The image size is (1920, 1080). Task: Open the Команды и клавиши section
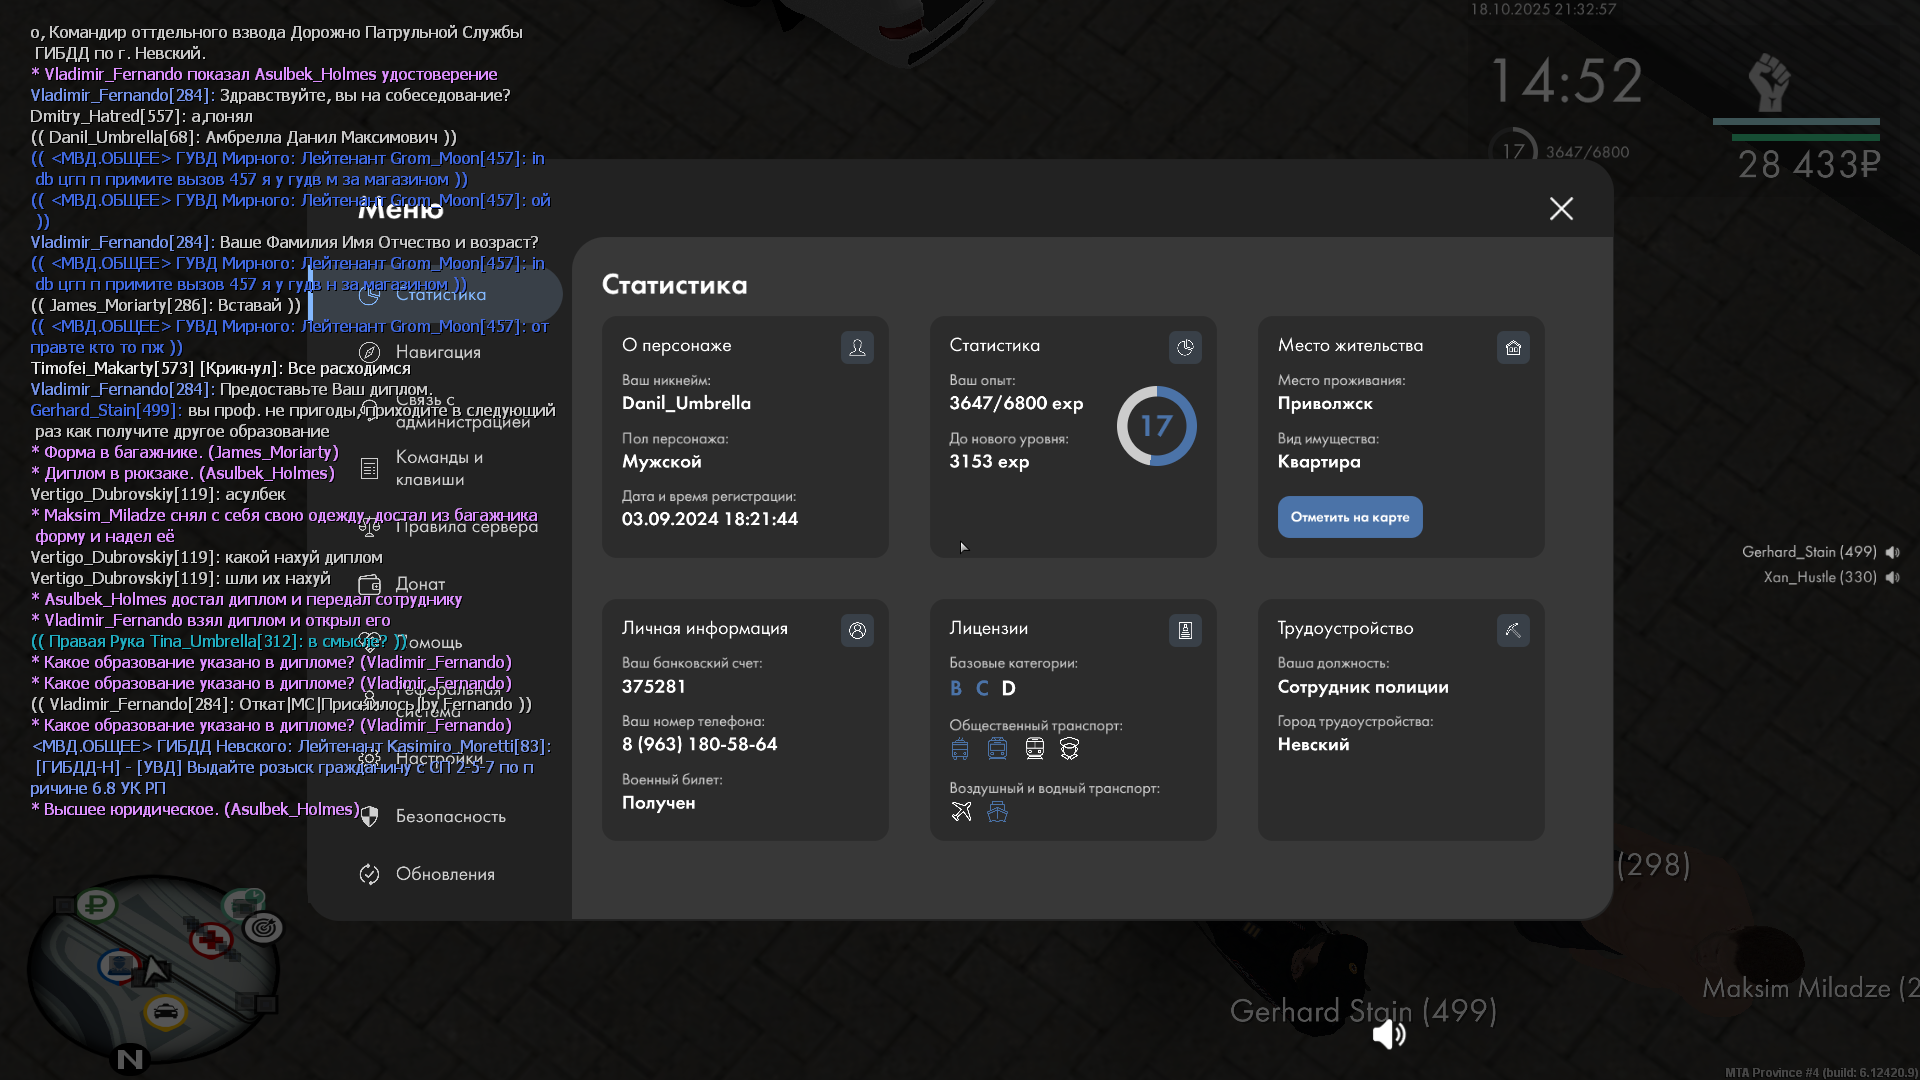tap(438, 468)
